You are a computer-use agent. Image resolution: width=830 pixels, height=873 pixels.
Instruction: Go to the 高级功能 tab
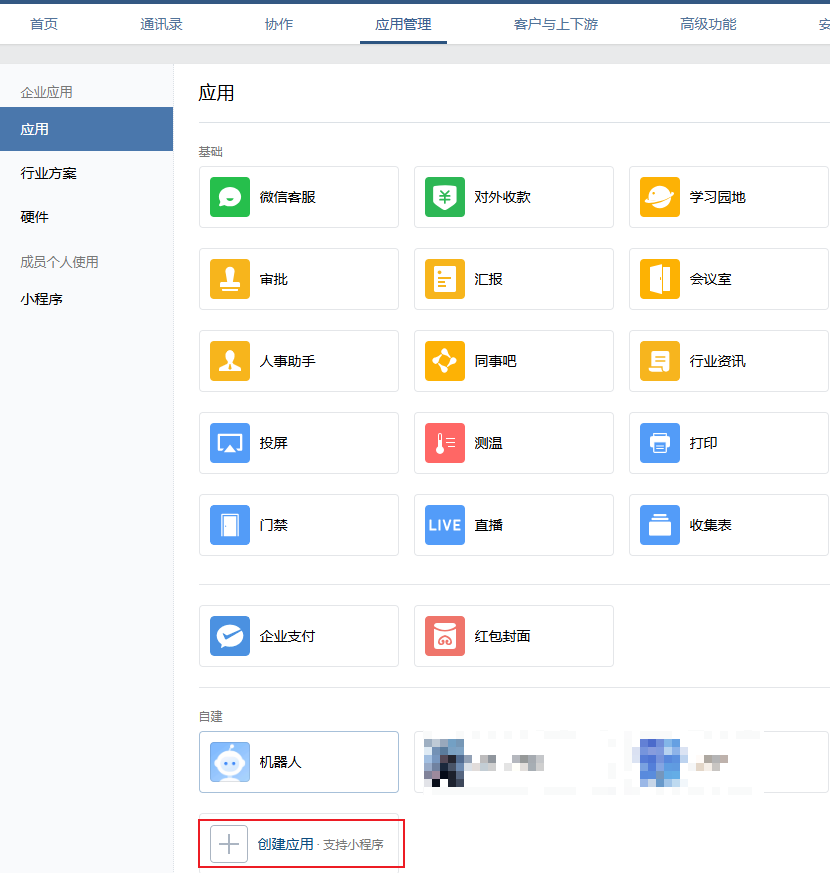pos(708,24)
